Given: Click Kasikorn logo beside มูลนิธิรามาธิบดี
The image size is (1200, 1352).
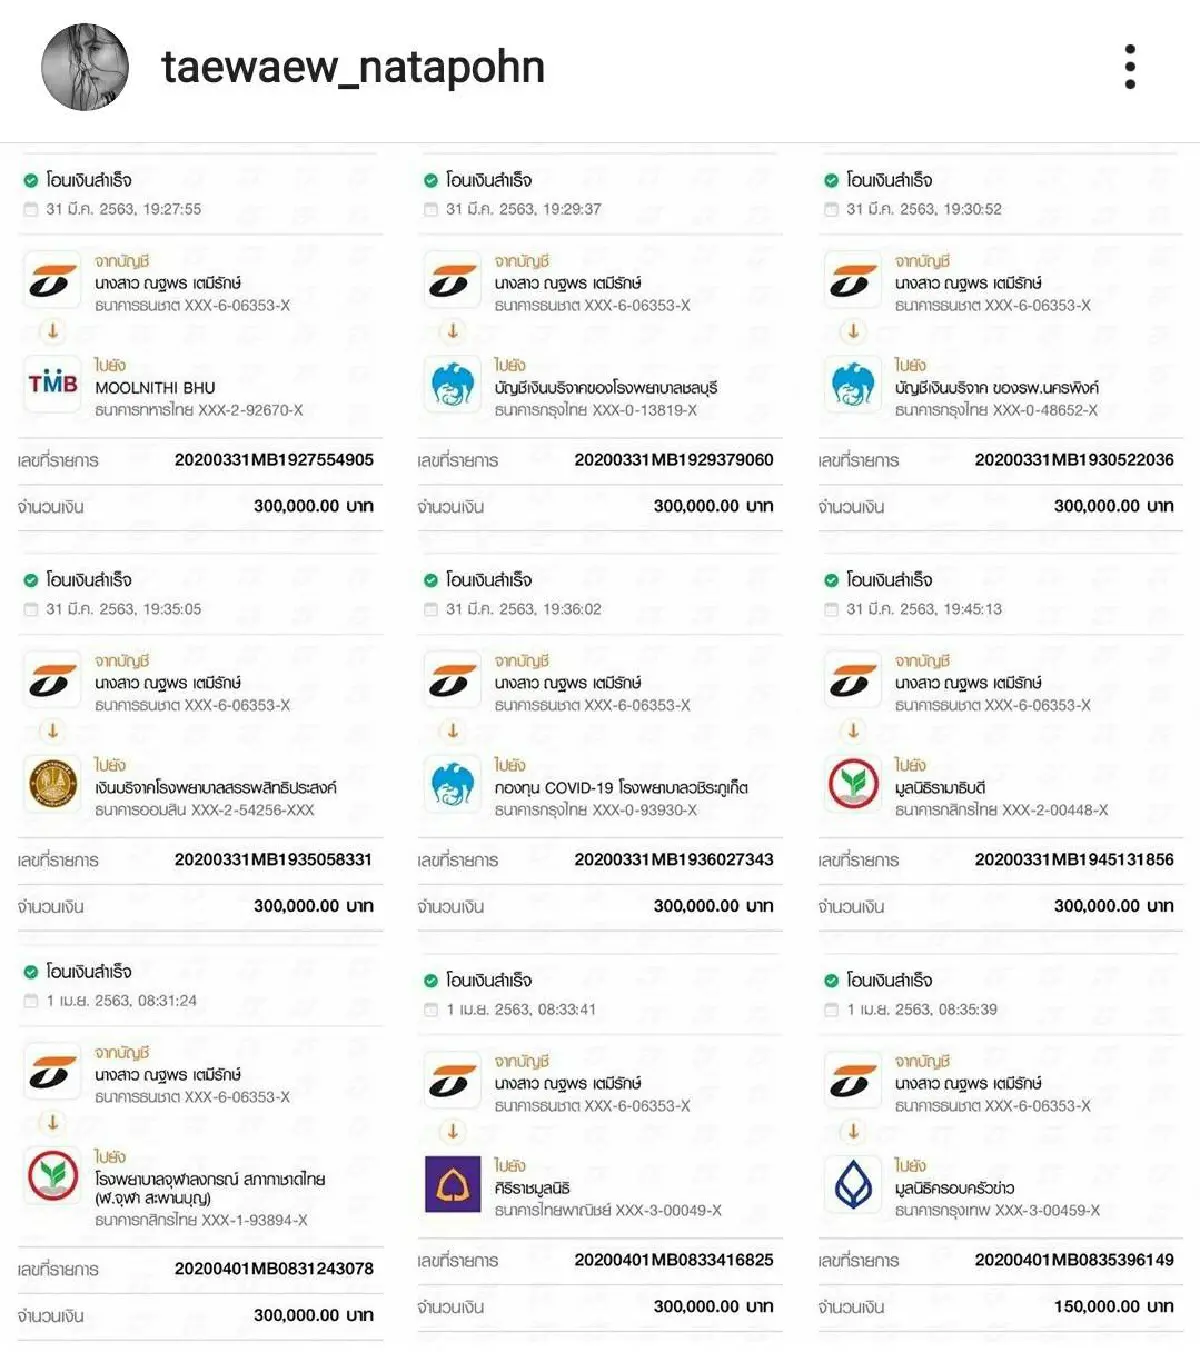Looking at the screenshot, I should [853, 784].
